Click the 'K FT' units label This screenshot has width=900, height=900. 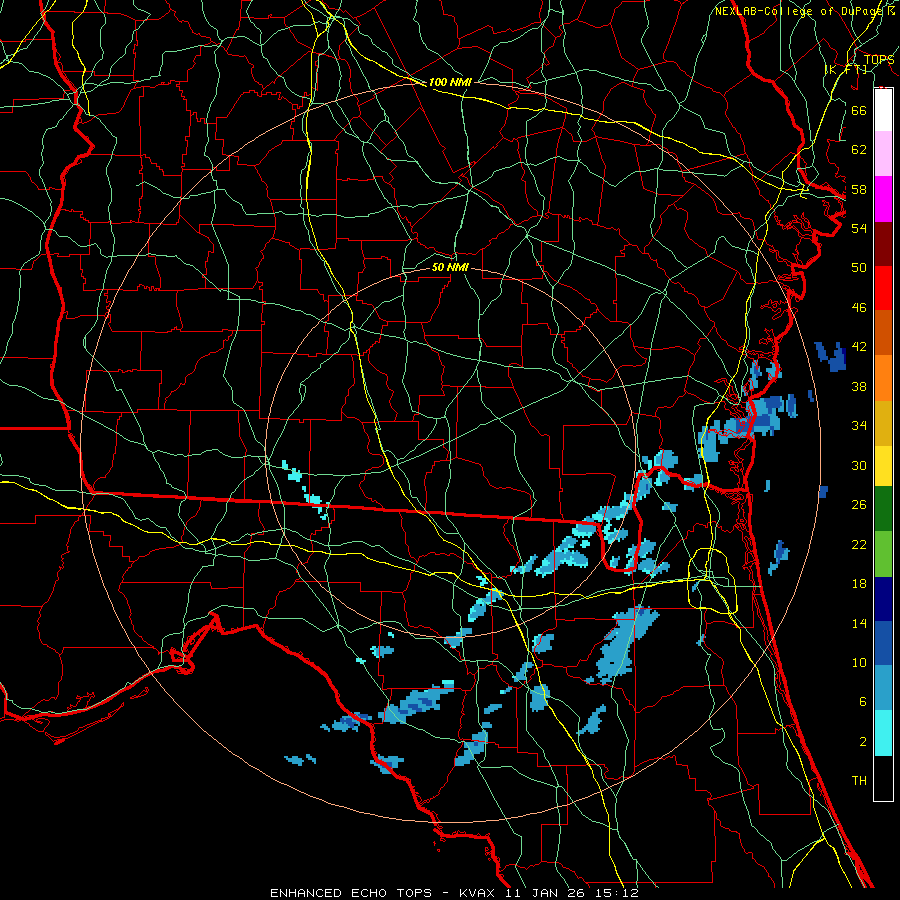click(x=846, y=69)
